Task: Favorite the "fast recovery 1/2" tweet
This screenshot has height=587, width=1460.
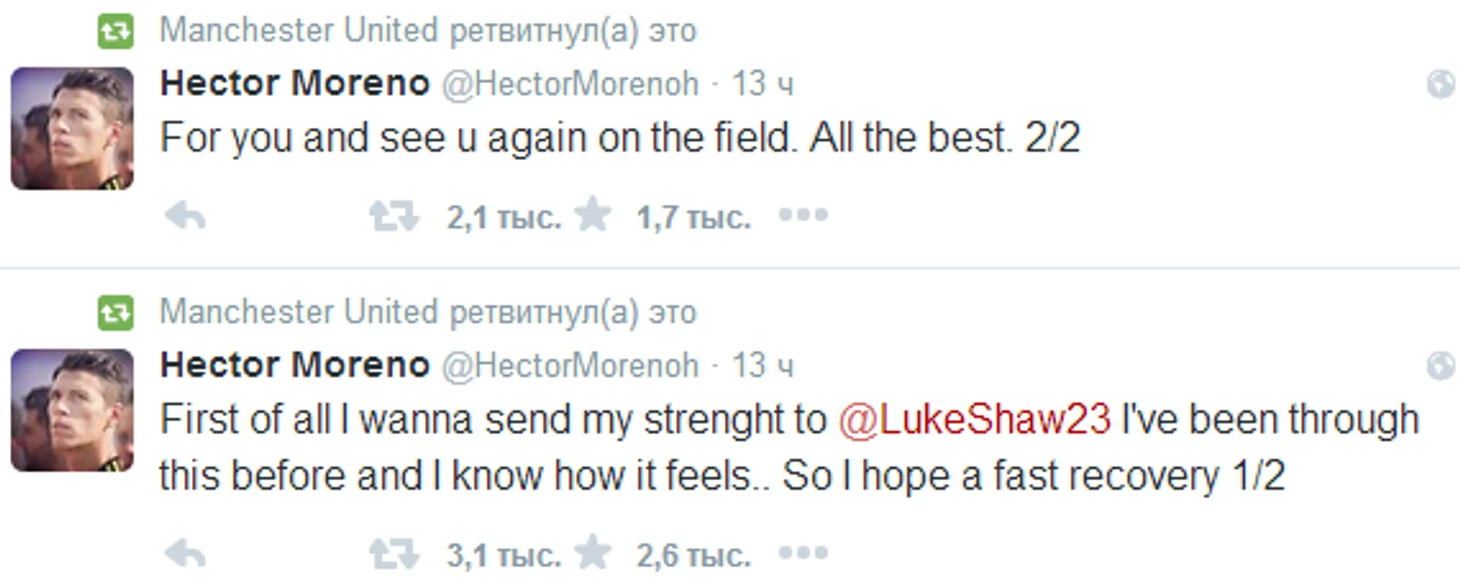Action: pyautogui.click(x=594, y=554)
